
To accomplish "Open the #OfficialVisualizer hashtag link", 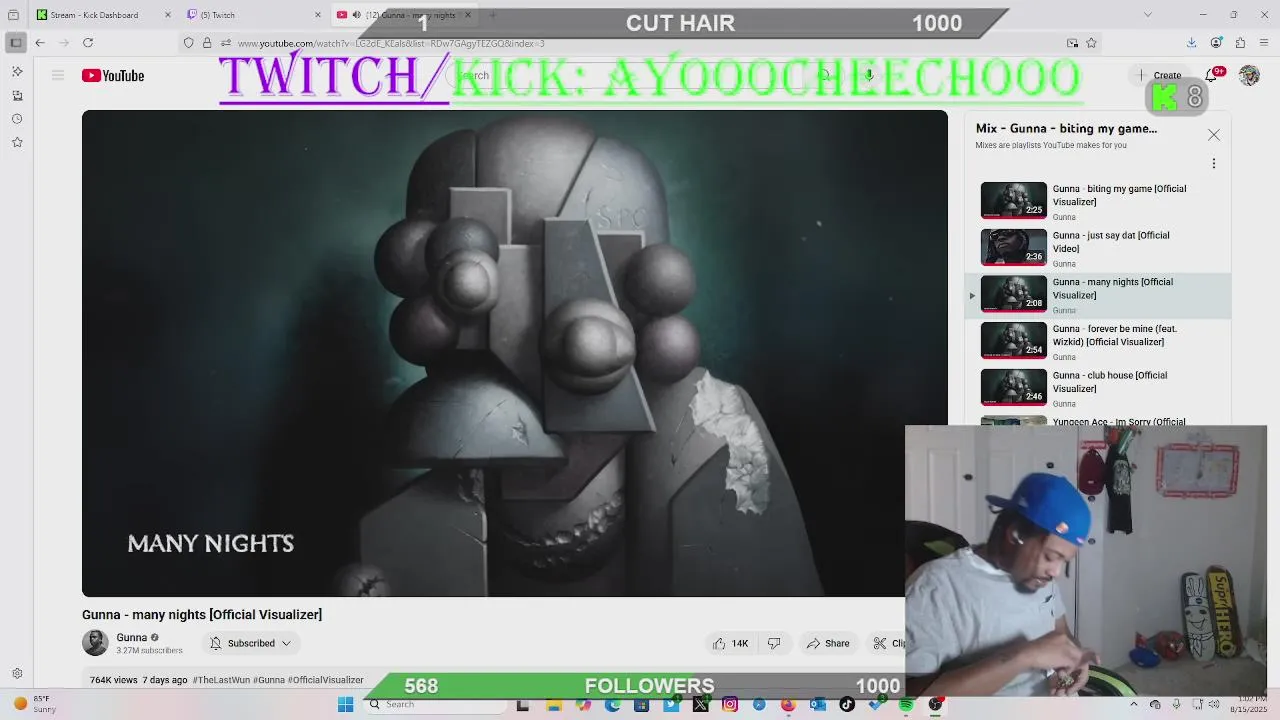I will point(326,680).
